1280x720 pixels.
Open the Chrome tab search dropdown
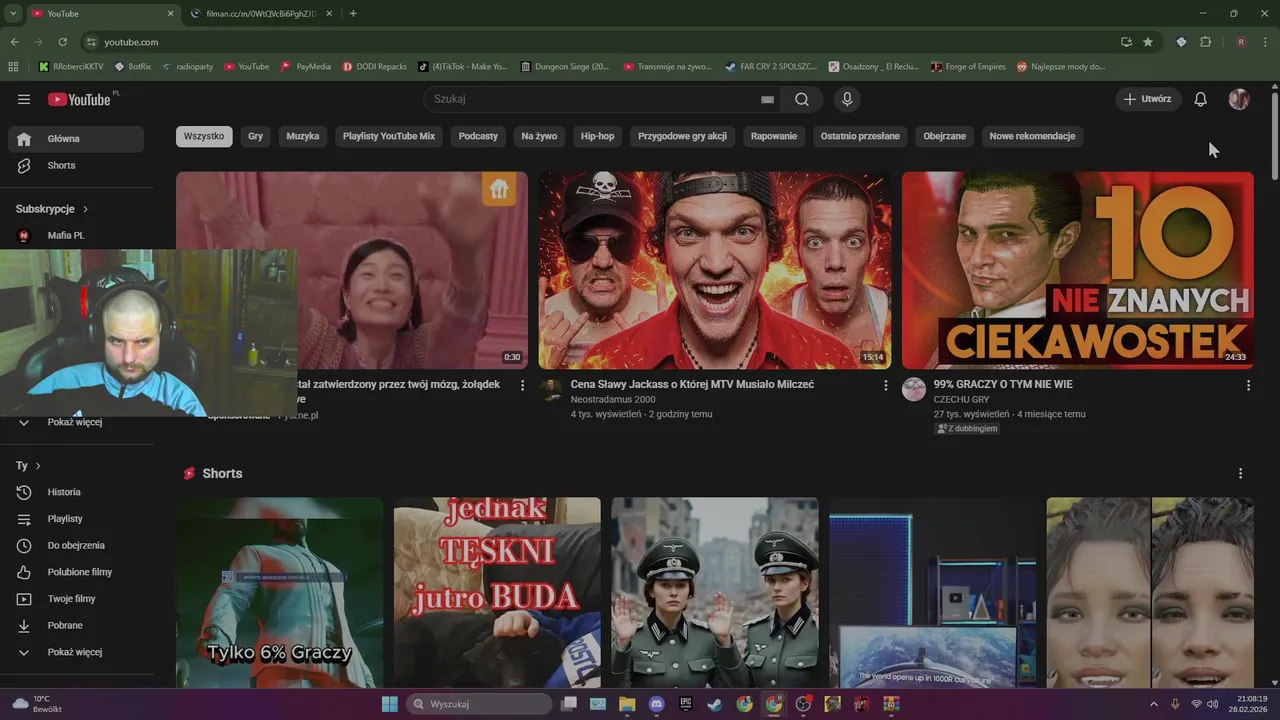click(13, 13)
